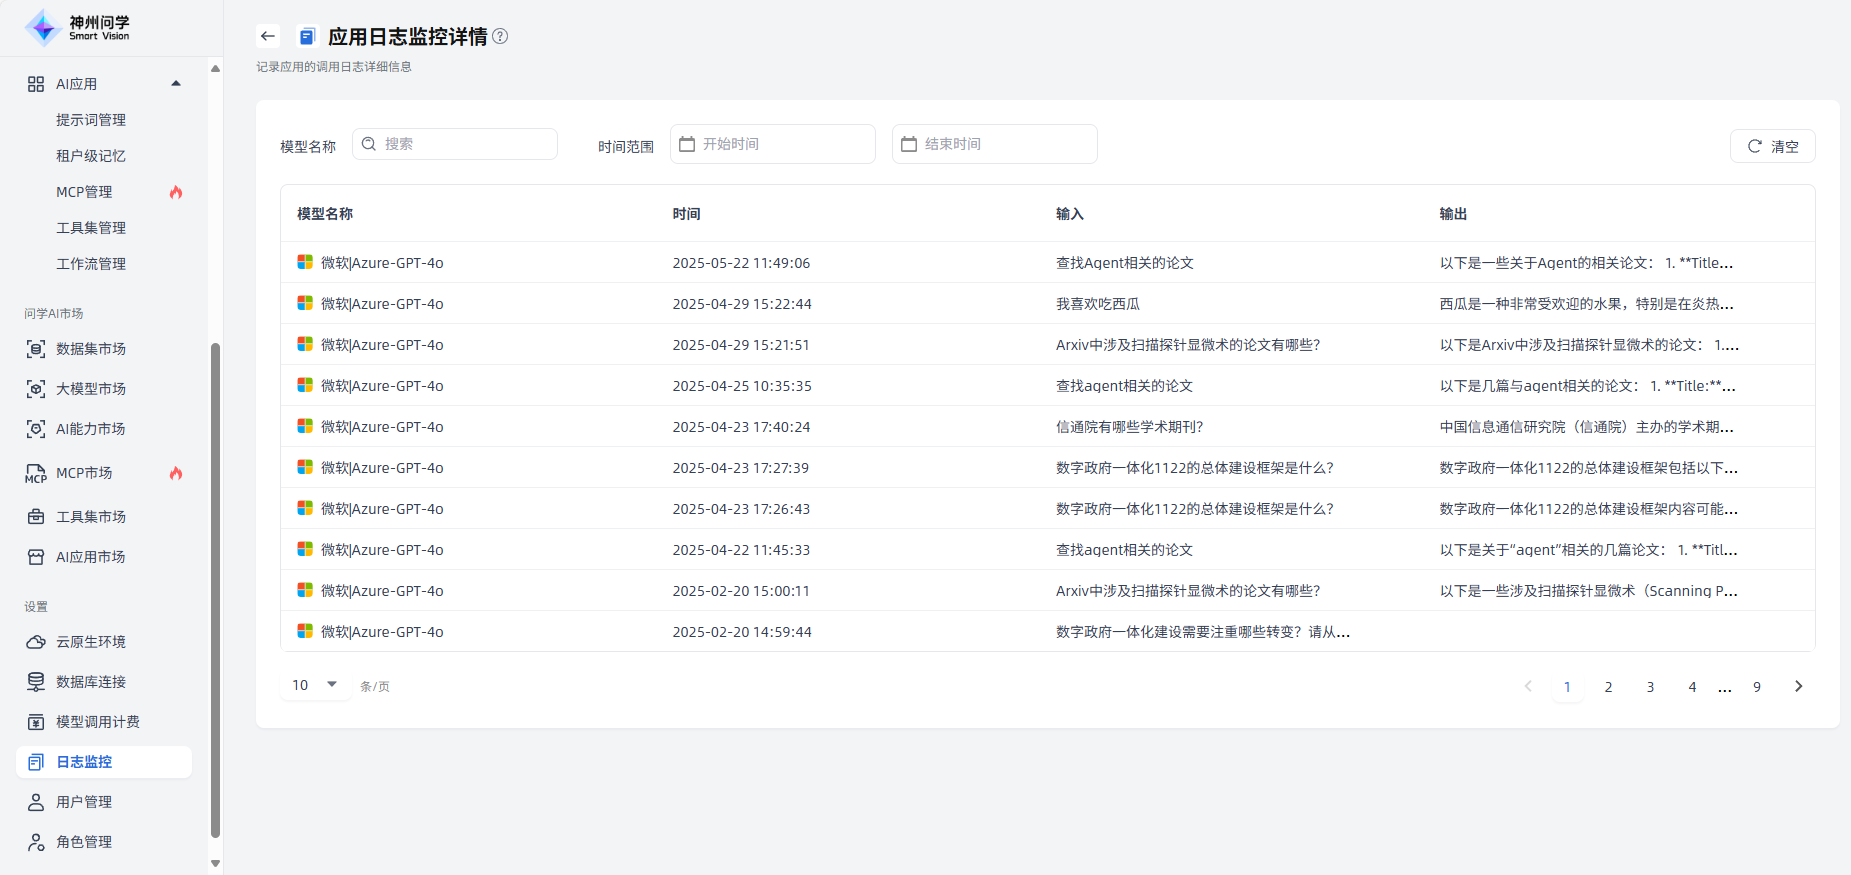Select 提示词管理 menu item
Viewport: 1851px width, 875px height.
tap(91, 120)
